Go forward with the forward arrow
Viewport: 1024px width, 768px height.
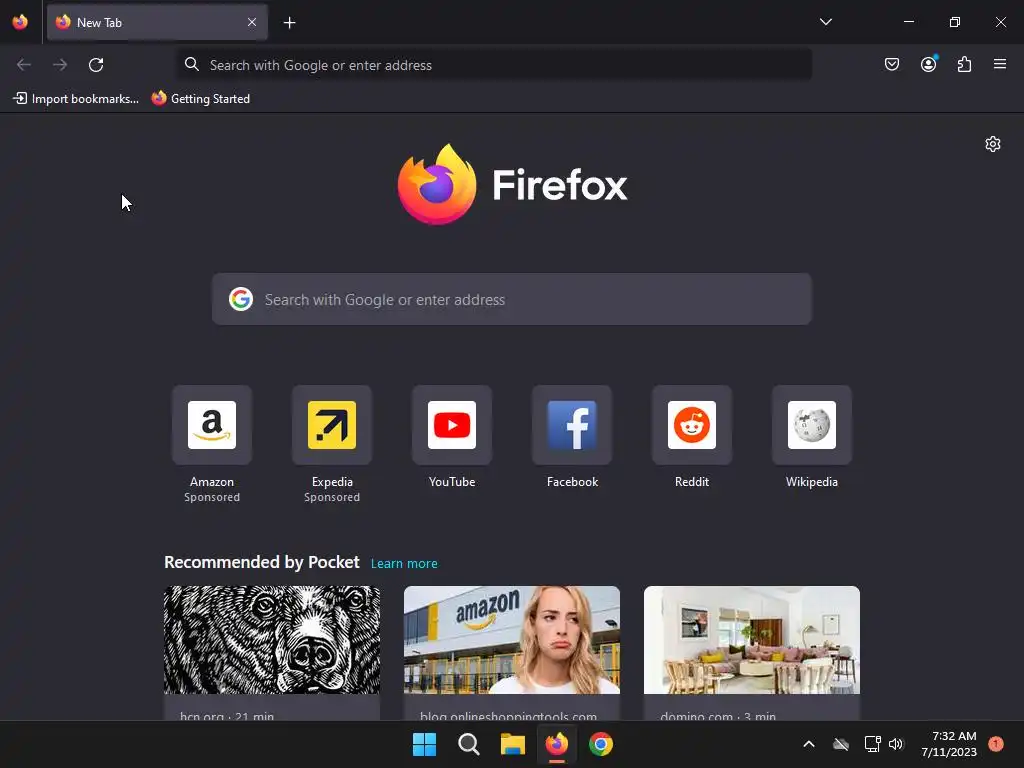60,65
